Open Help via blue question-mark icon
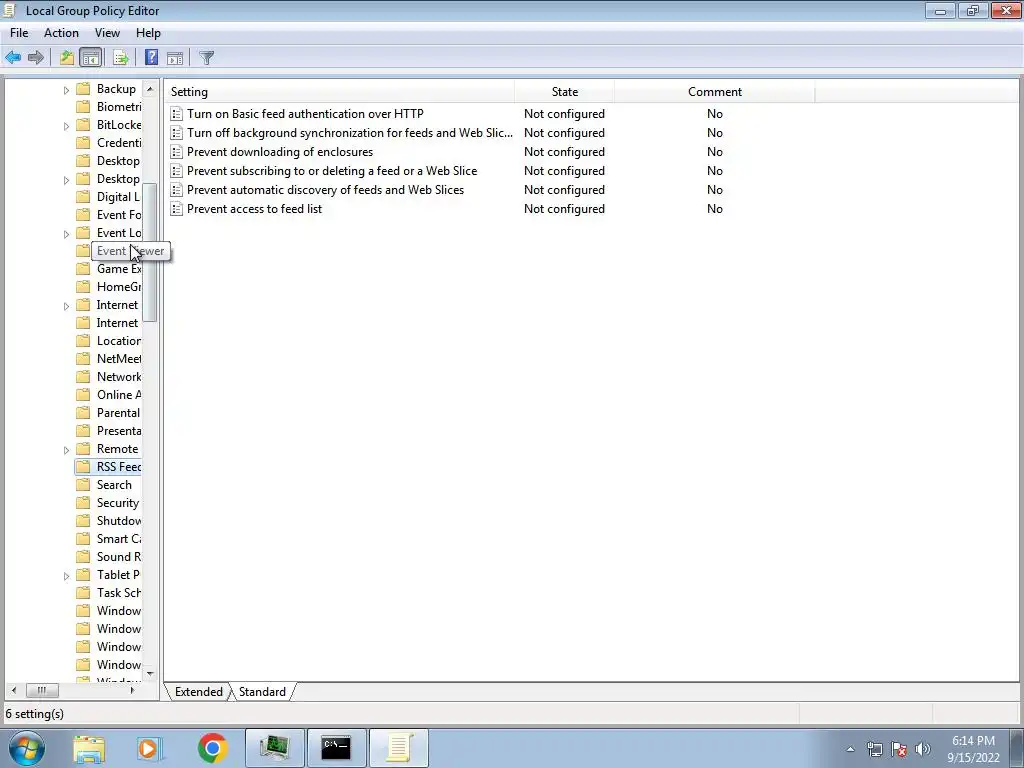The width and height of the screenshot is (1024, 768). point(151,57)
